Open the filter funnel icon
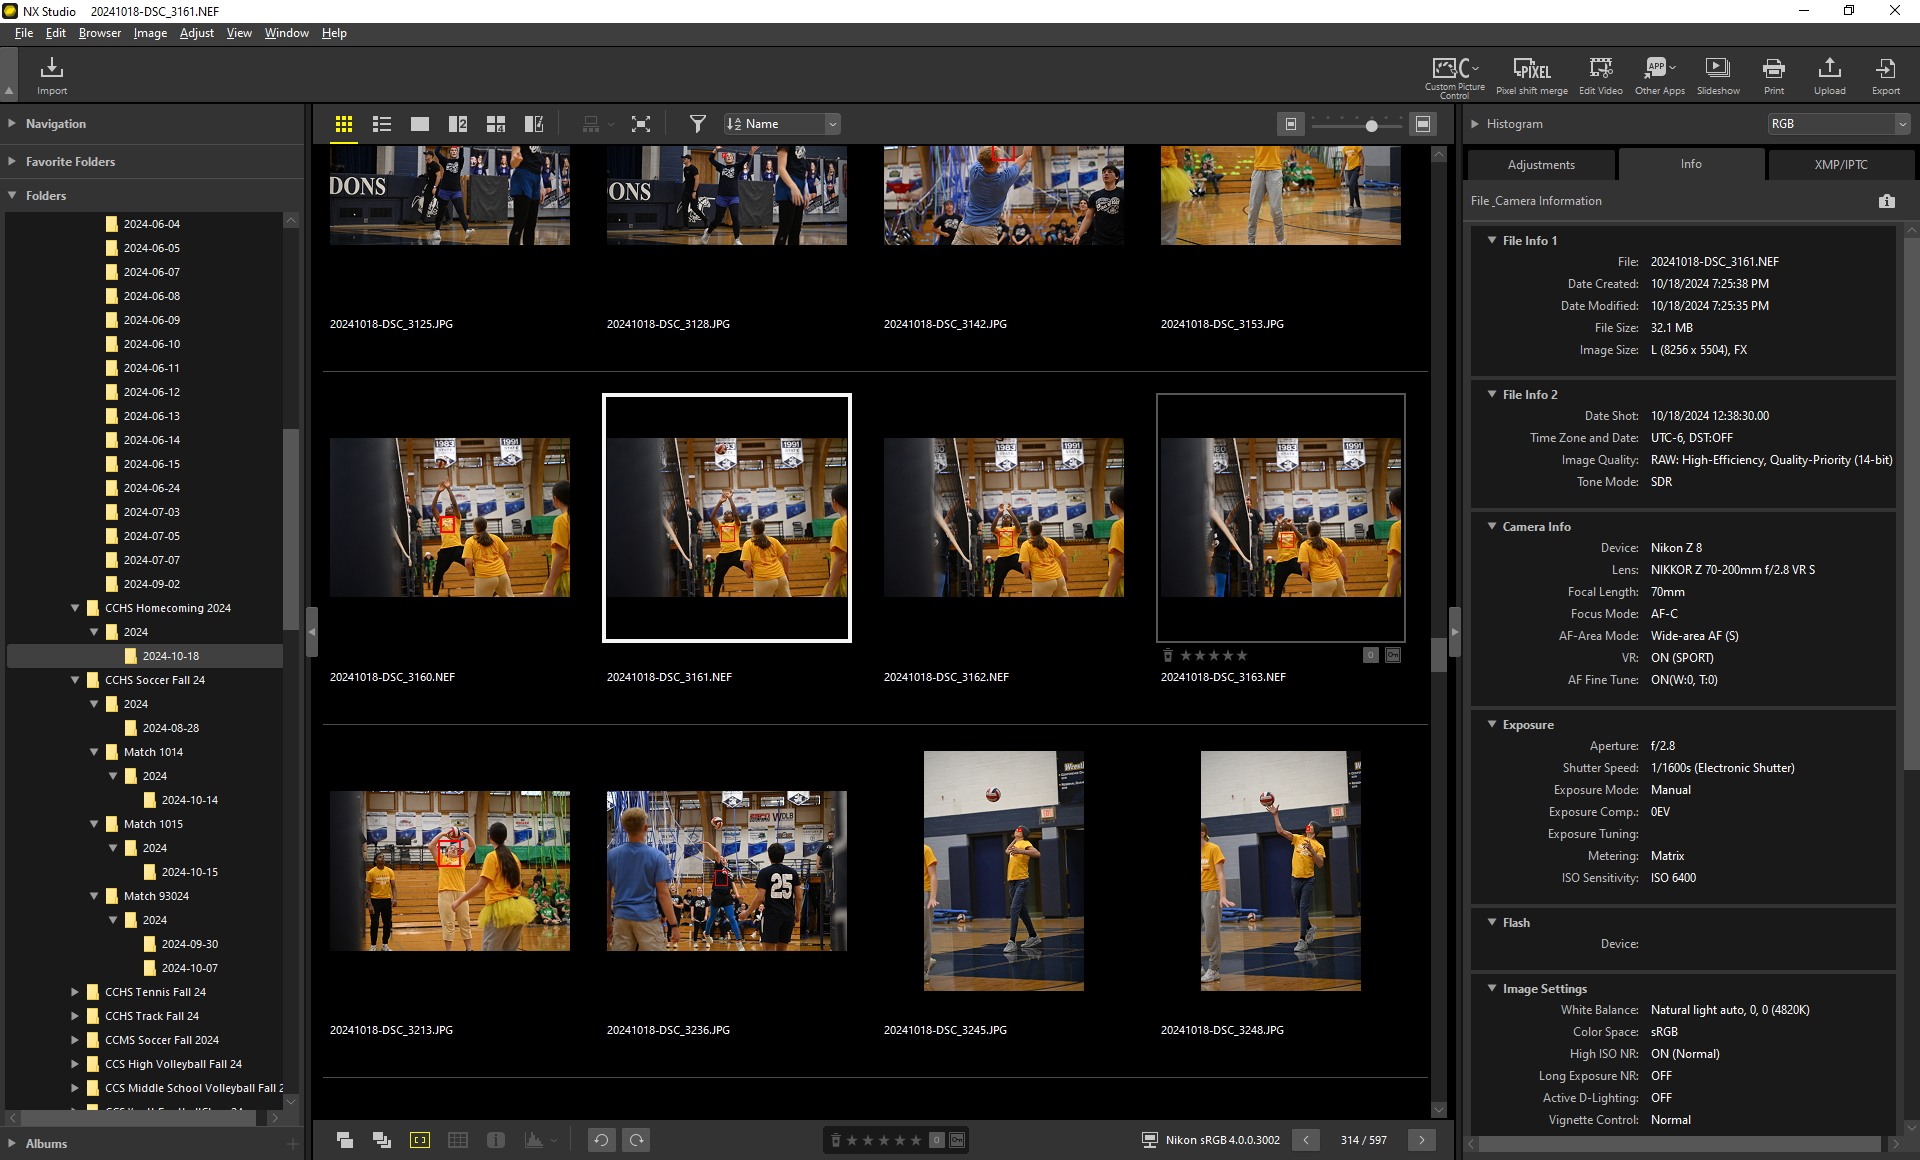Screen dimensions: 1920x1160 pos(698,124)
